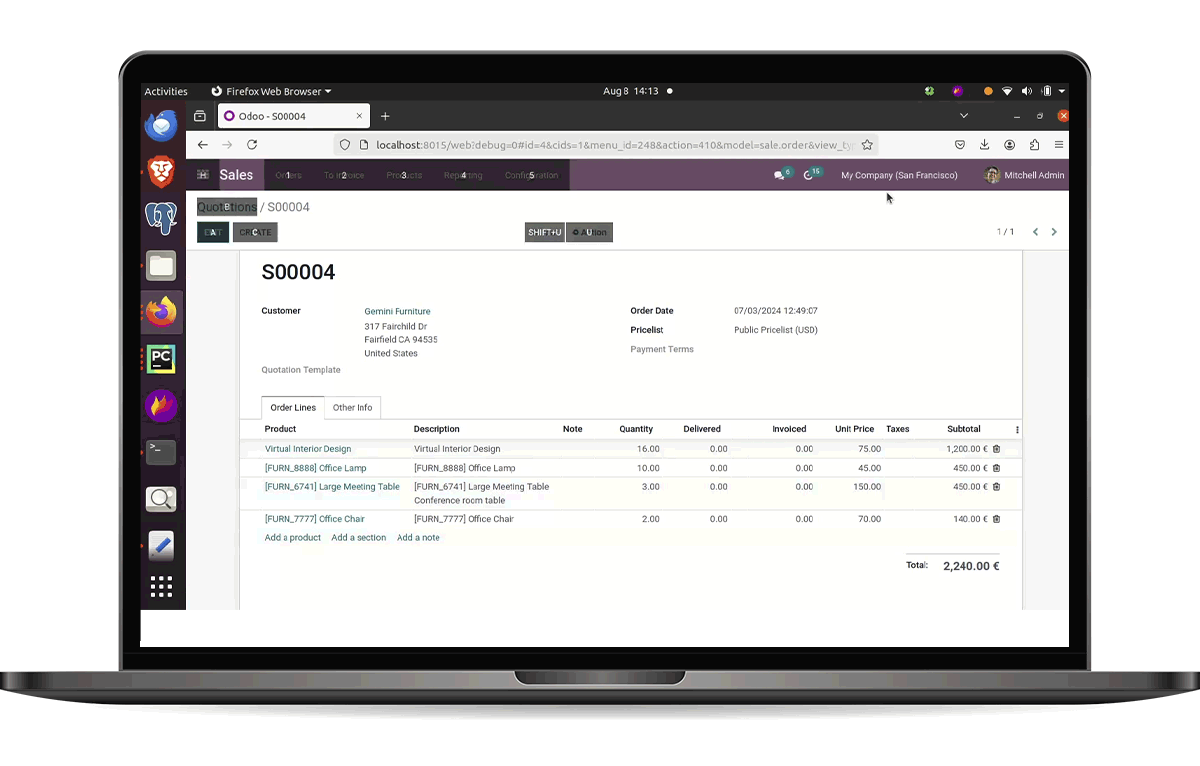The height and width of the screenshot is (766, 1200).
Task: Open PyCharm from the dock
Action: click(x=161, y=359)
